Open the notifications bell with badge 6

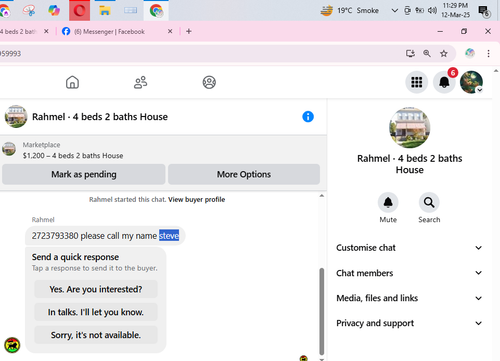pyautogui.click(x=444, y=82)
